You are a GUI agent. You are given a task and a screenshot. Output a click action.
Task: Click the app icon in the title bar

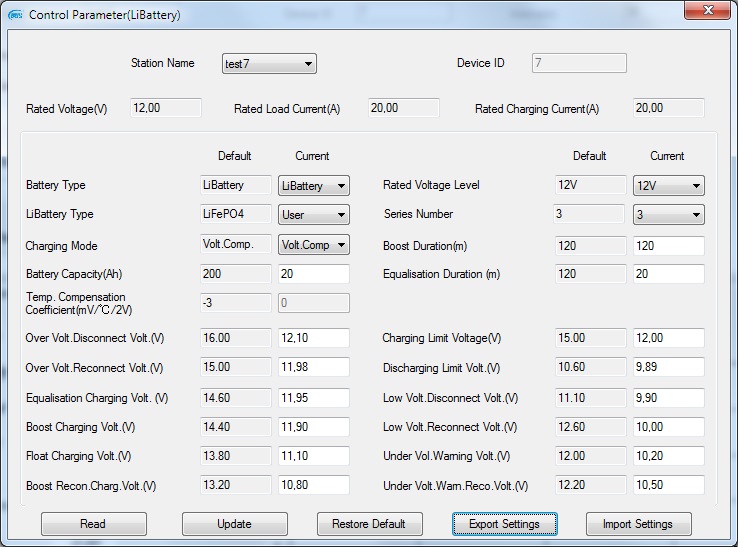tap(15, 15)
